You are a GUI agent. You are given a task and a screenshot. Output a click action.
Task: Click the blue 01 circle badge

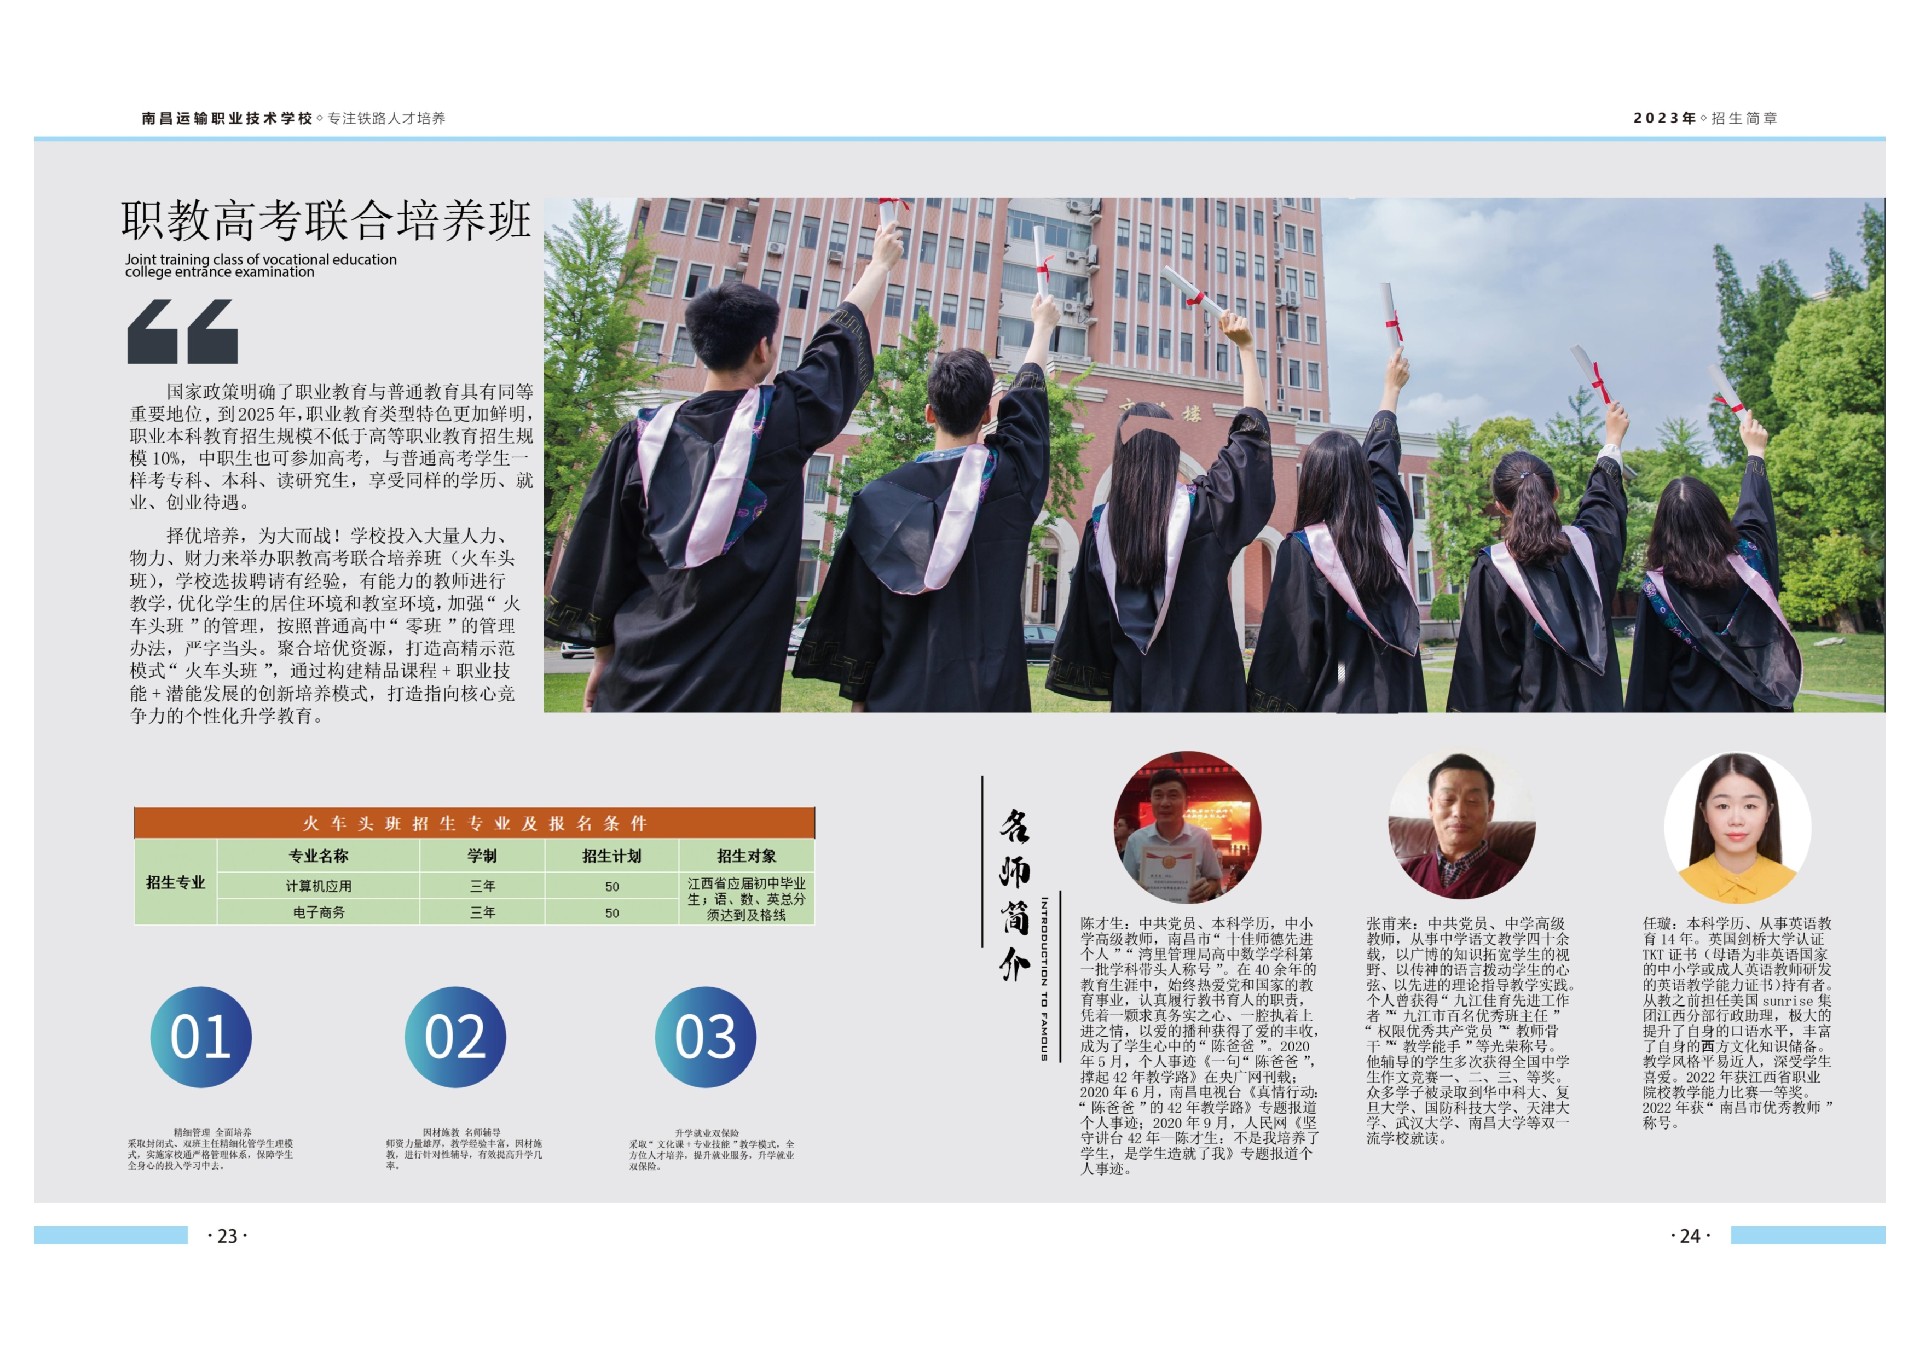click(201, 1037)
